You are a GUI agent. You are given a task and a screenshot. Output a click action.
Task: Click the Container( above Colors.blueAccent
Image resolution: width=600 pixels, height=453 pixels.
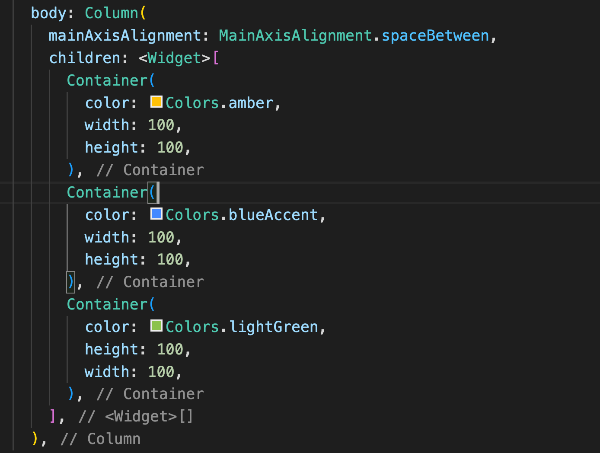tap(111, 192)
